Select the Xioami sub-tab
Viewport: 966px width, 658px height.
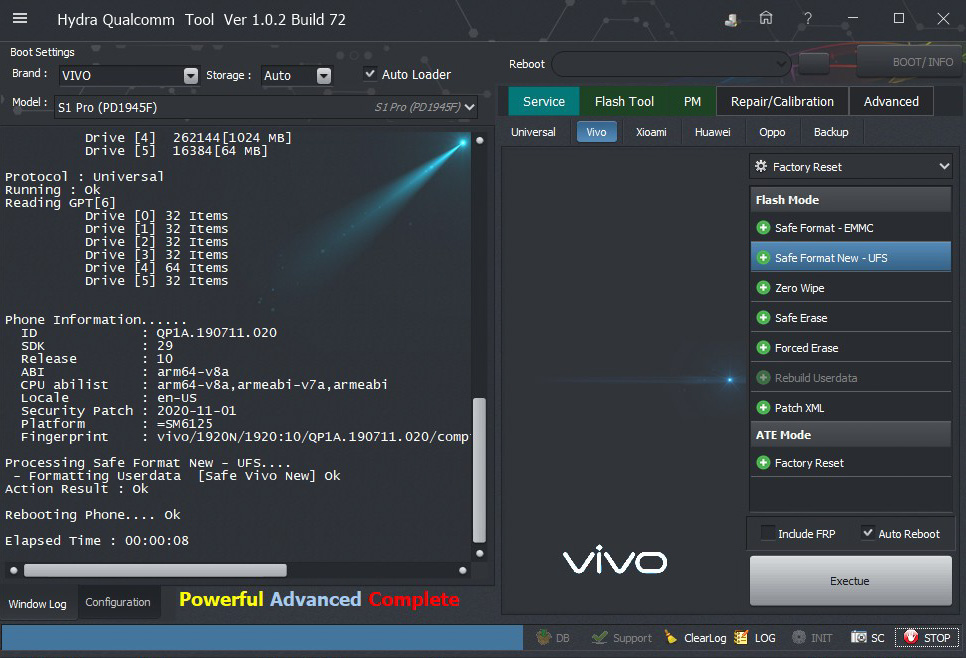[x=651, y=132]
